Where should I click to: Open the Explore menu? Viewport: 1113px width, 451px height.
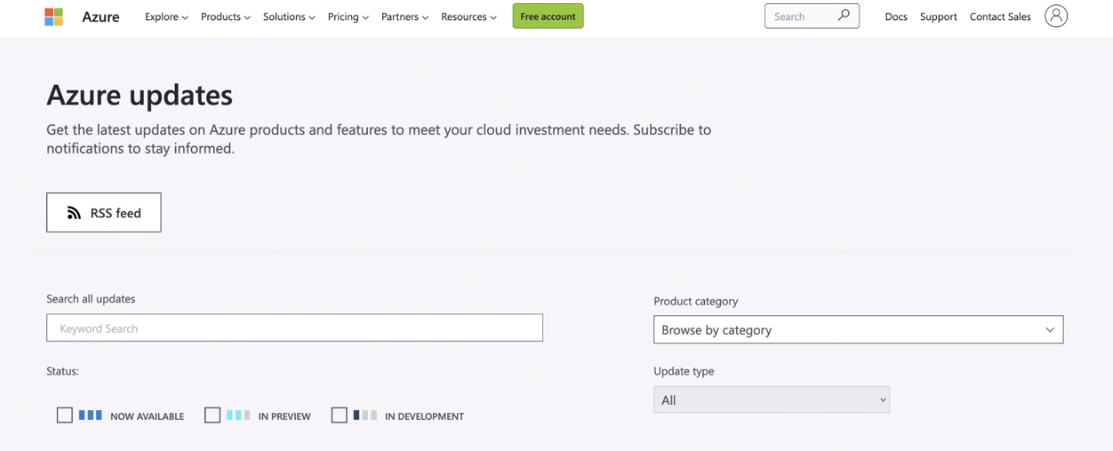(x=167, y=16)
